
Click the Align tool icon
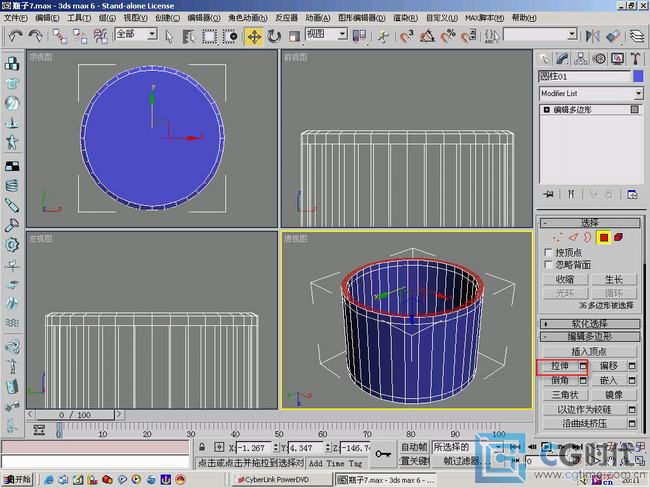pos(613,36)
